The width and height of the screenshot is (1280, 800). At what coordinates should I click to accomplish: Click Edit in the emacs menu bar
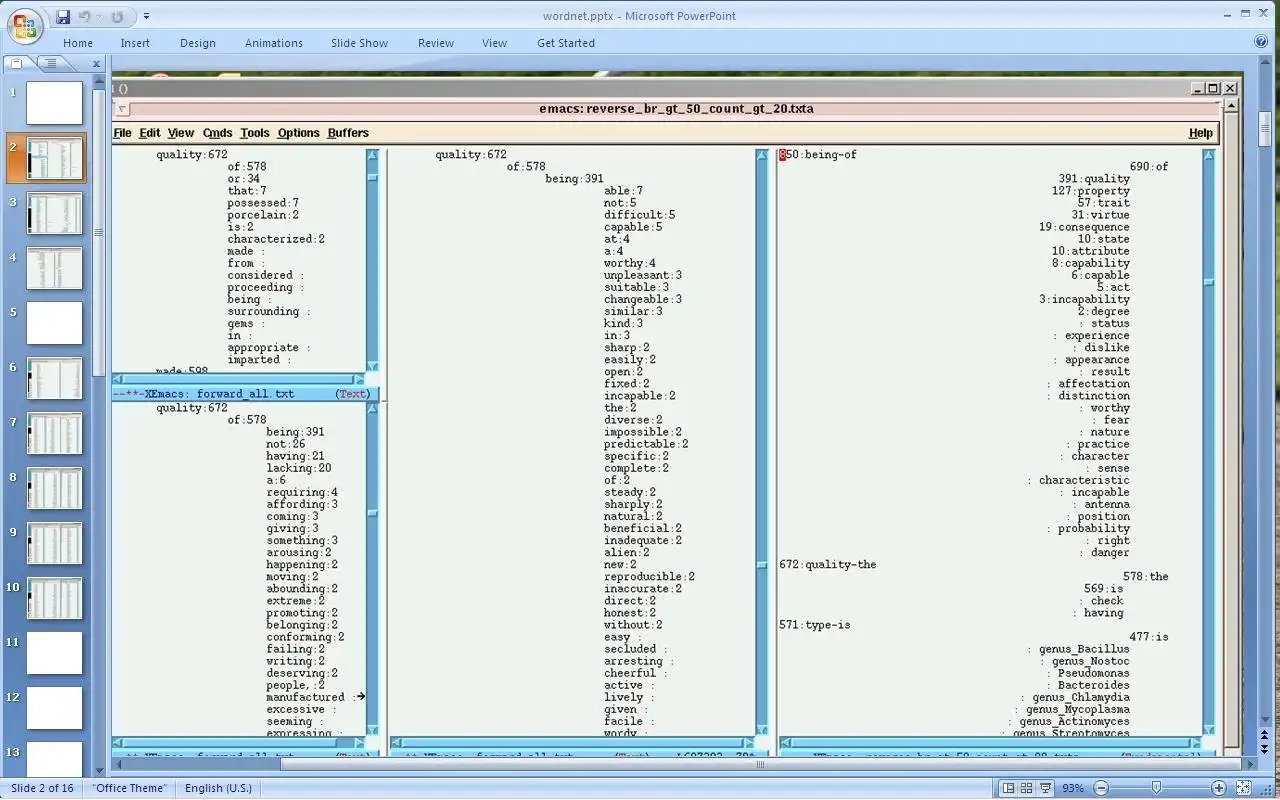[149, 133]
